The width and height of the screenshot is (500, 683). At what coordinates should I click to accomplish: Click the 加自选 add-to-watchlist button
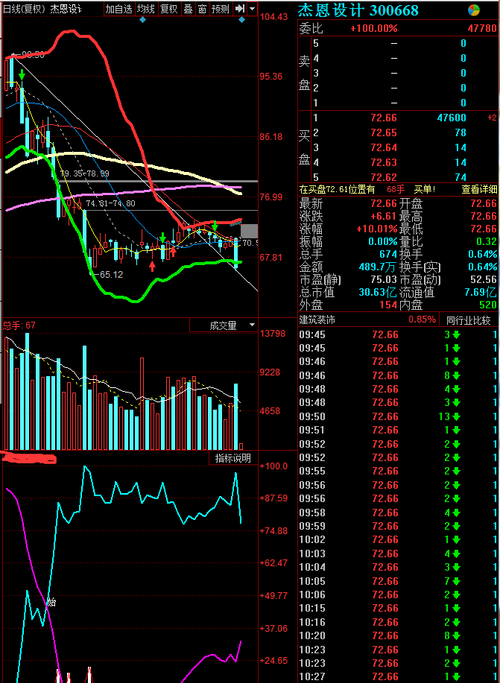coord(119,8)
